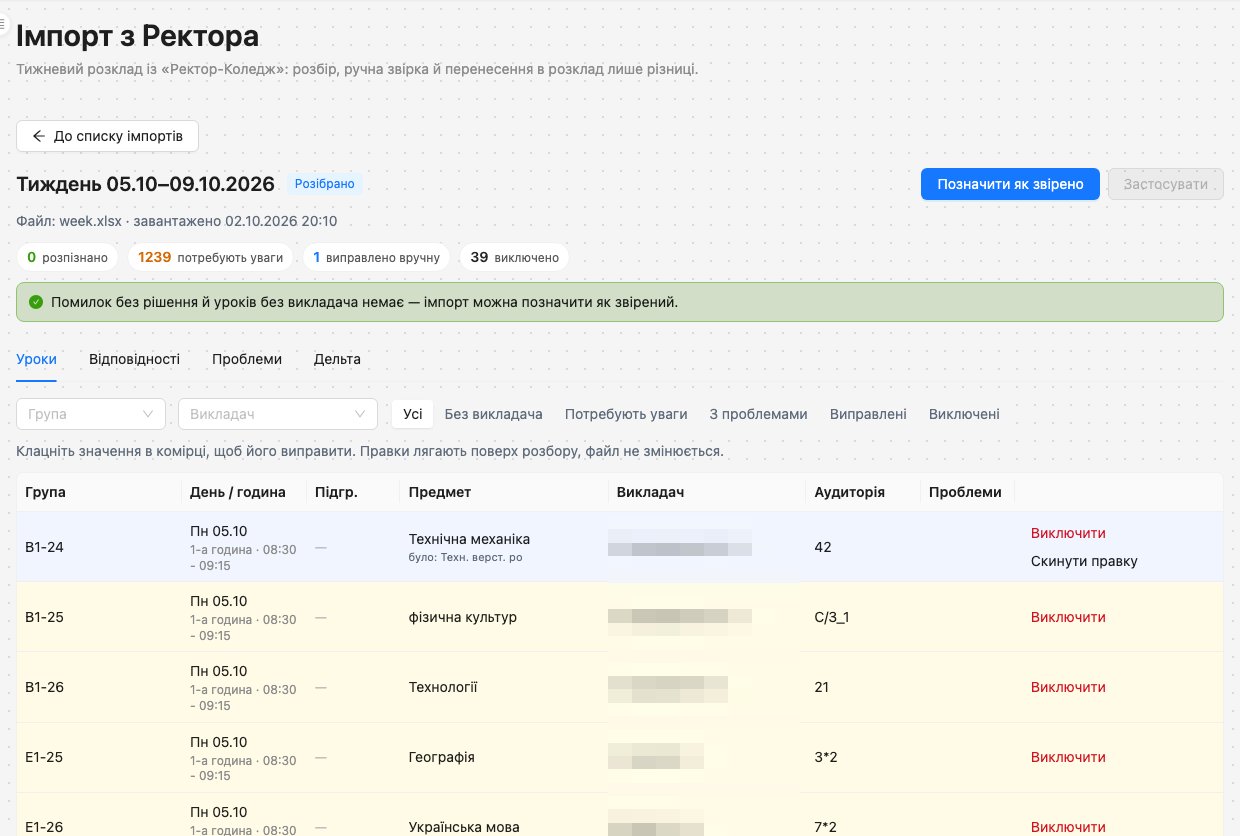Viewport: 1240px width, 836px height.
Task: Filter by 'Потребують уваги'
Action: pyautogui.click(x=626, y=414)
